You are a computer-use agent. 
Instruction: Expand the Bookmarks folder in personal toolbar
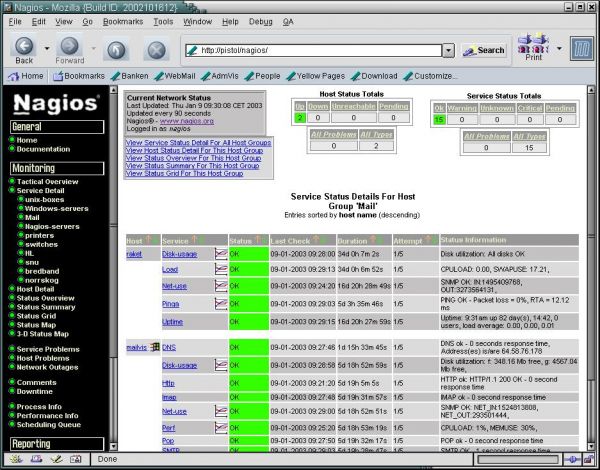78,75
